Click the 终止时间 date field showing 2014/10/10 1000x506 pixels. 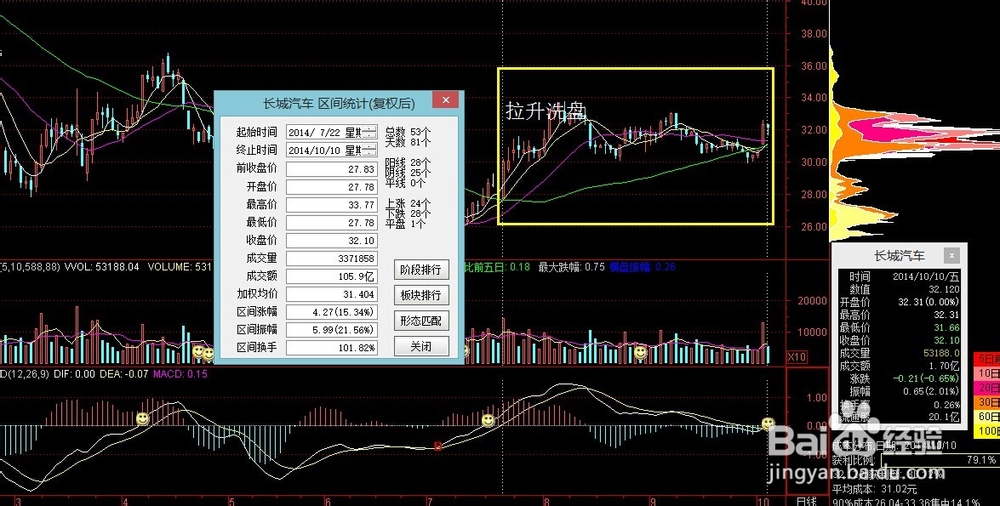pos(332,151)
